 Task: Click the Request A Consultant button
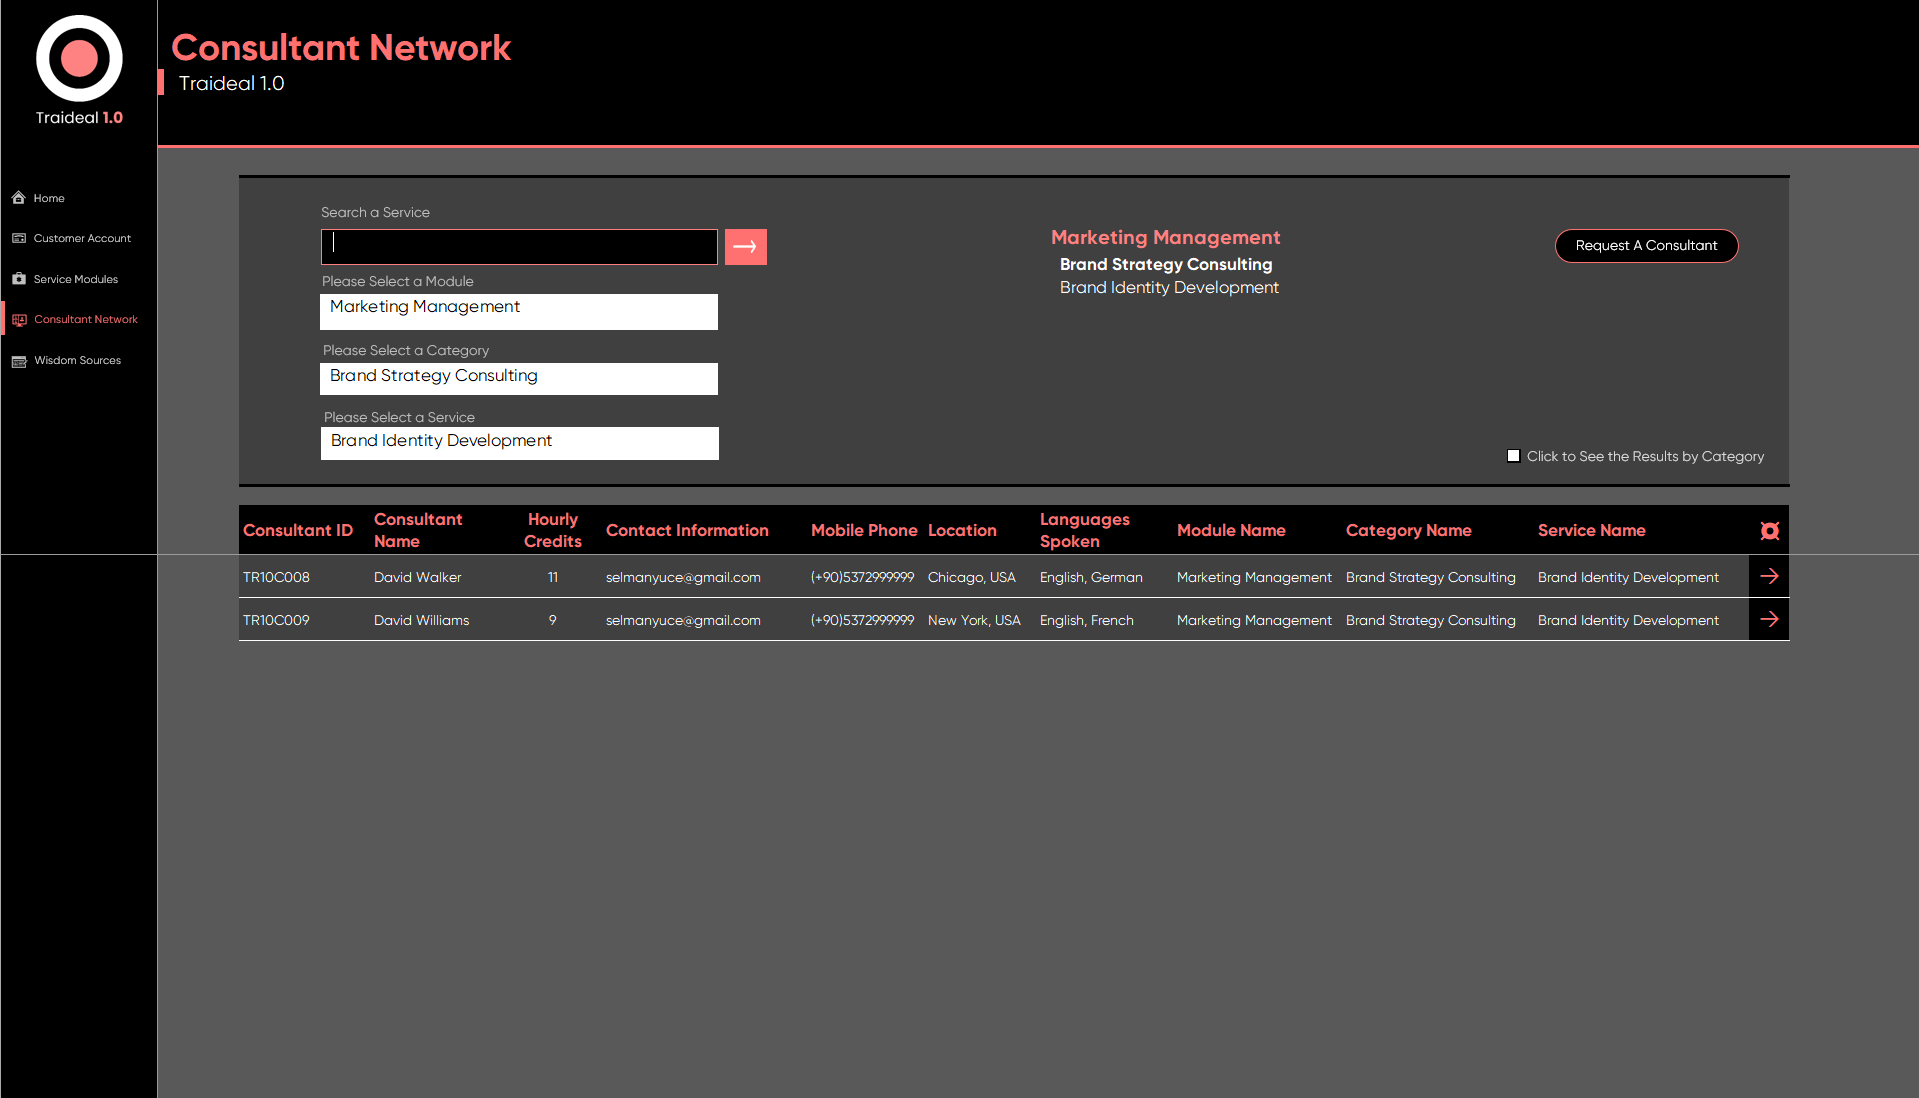pos(1646,246)
